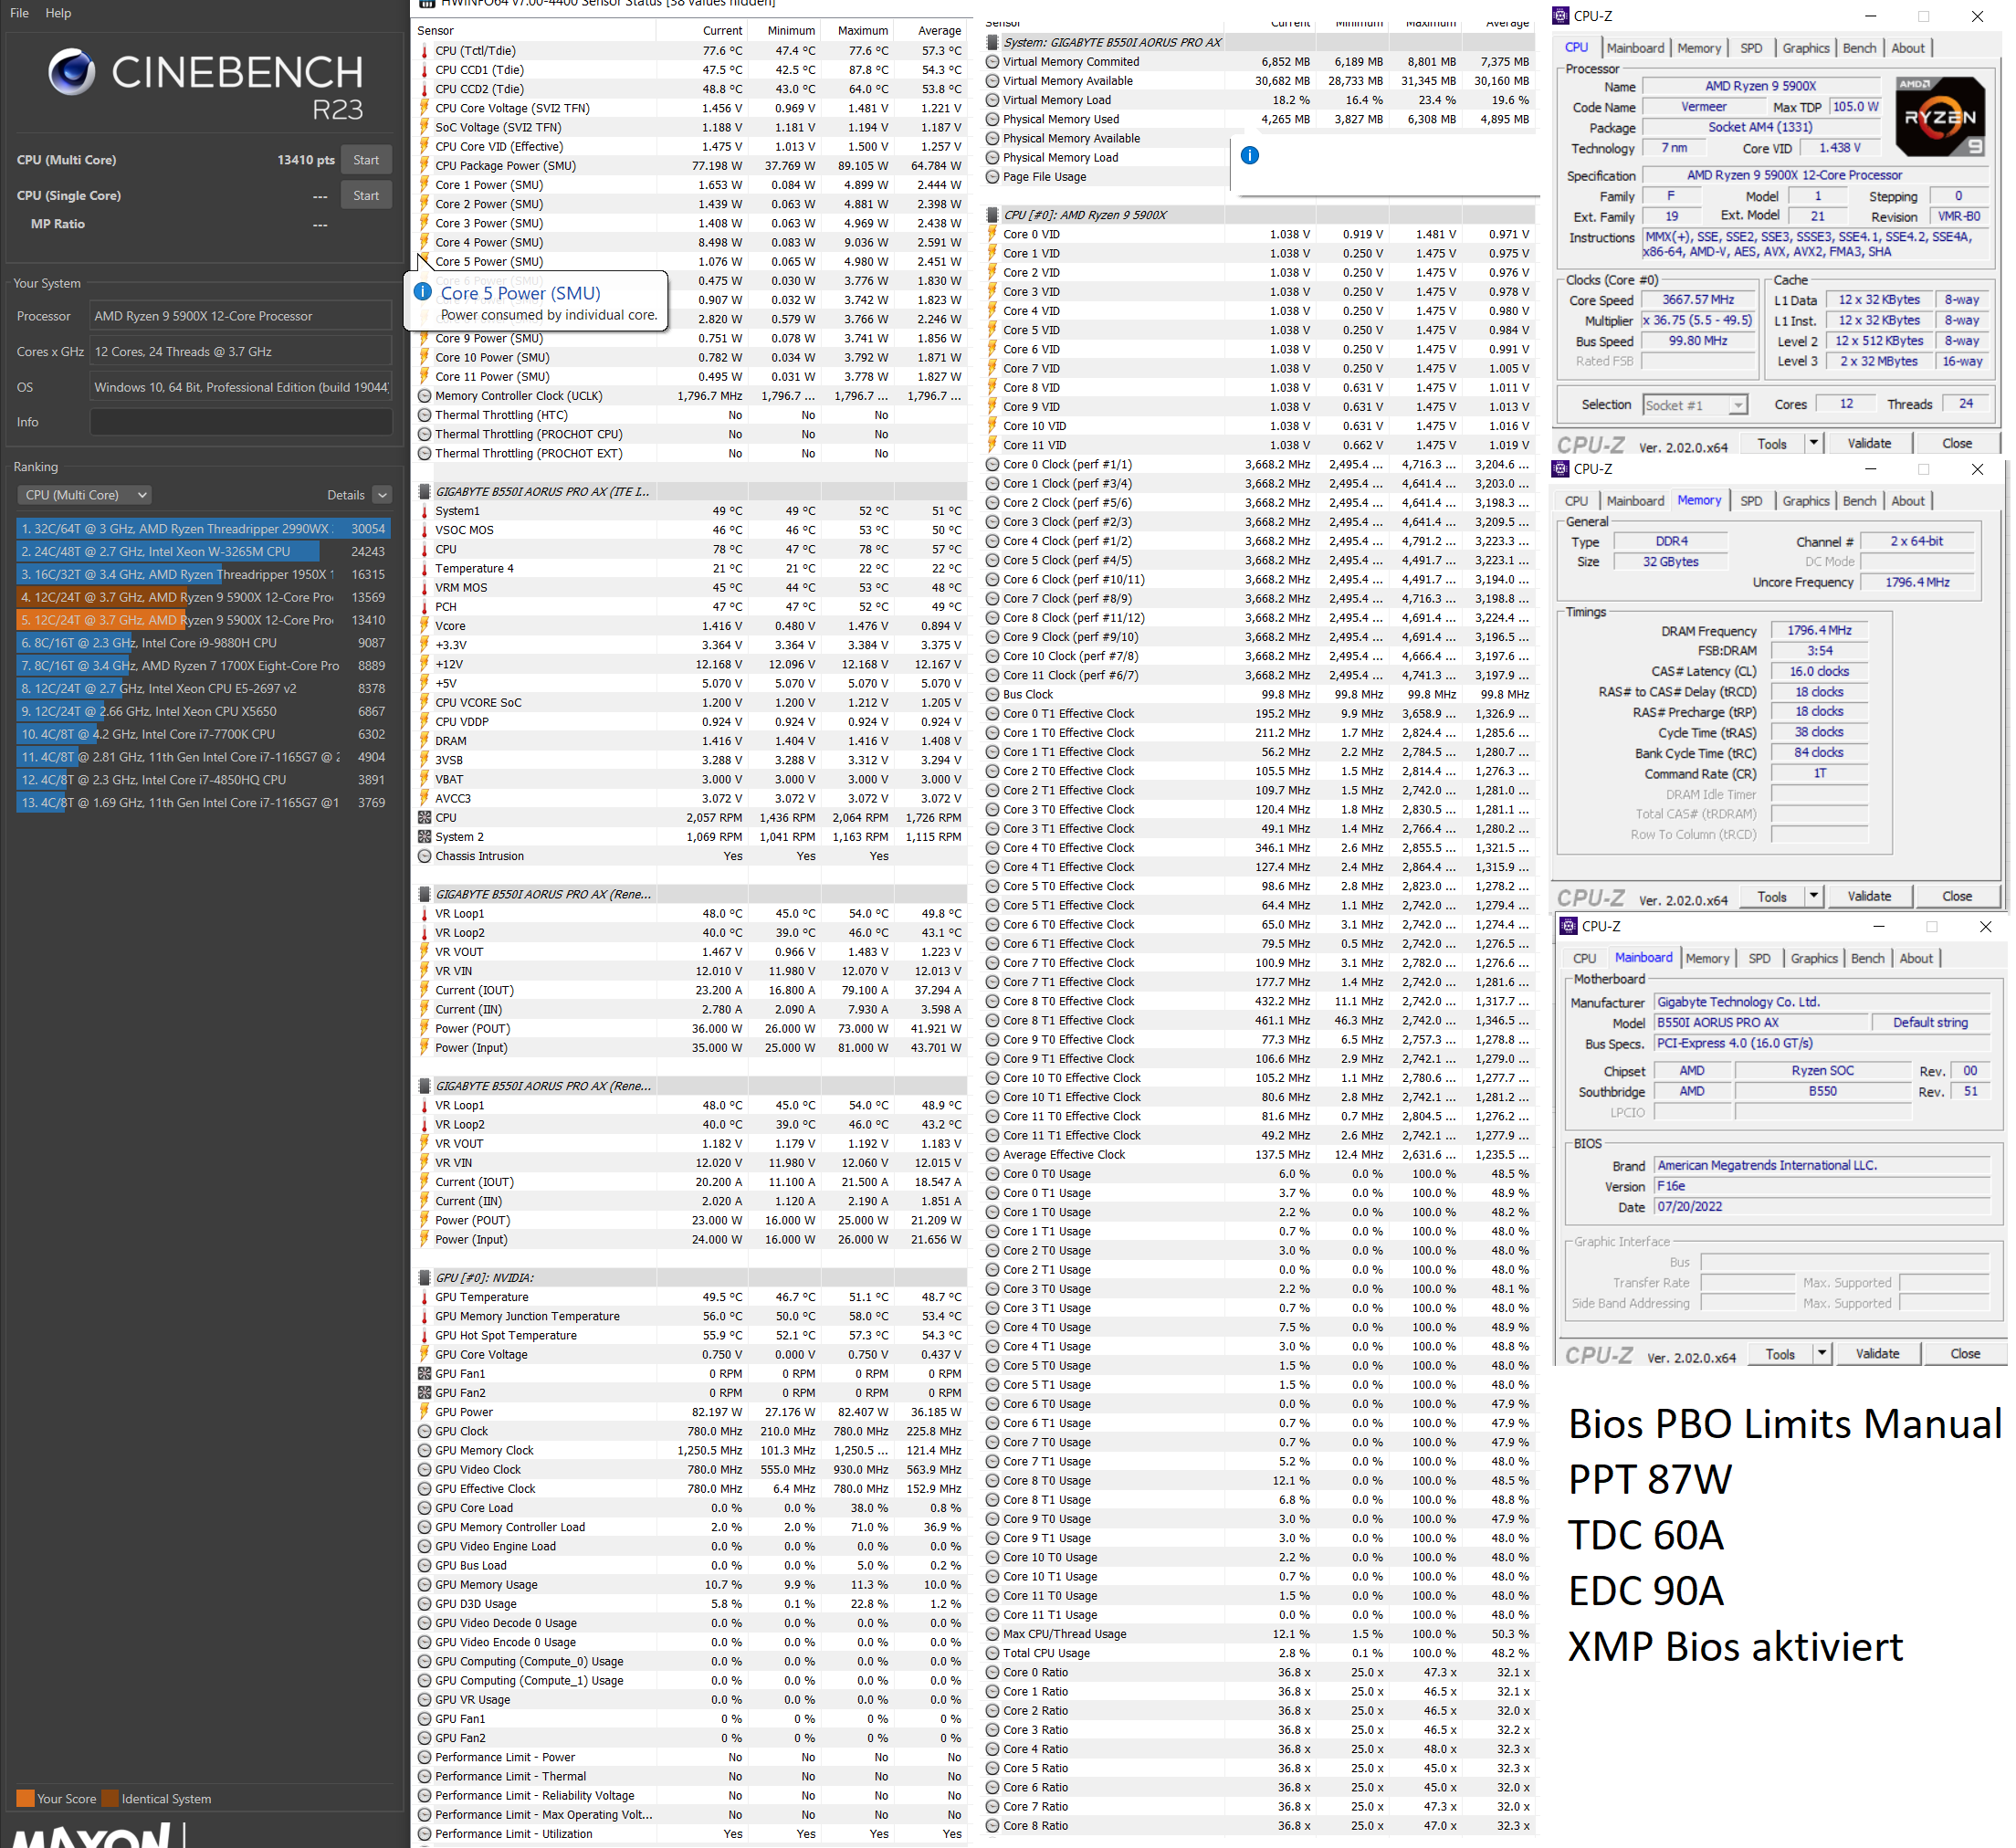The height and width of the screenshot is (1848, 2016).
Task: Expand the ranking Details dropdown arrow
Action: tap(382, 494)
